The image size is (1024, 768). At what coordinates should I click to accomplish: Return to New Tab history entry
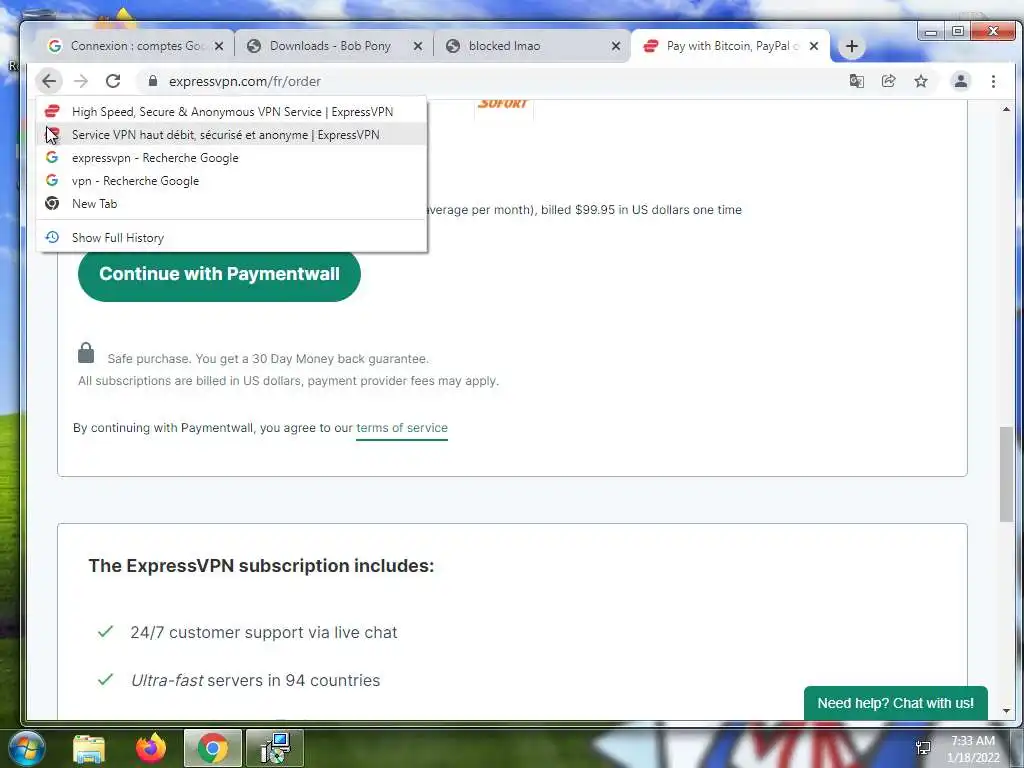[232, 203]
